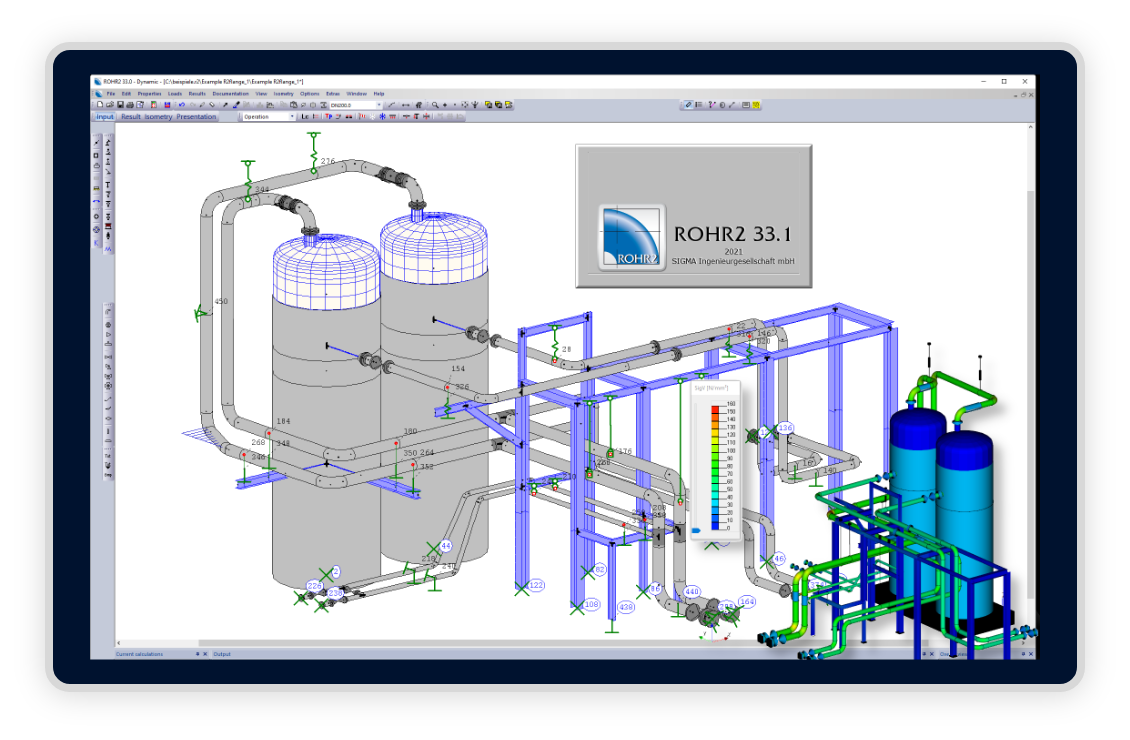Image resolution: width=1130 pixels, height=740 pixels.
Task: Open the Operation load case dropdown
Action: (x=268, y=117)
